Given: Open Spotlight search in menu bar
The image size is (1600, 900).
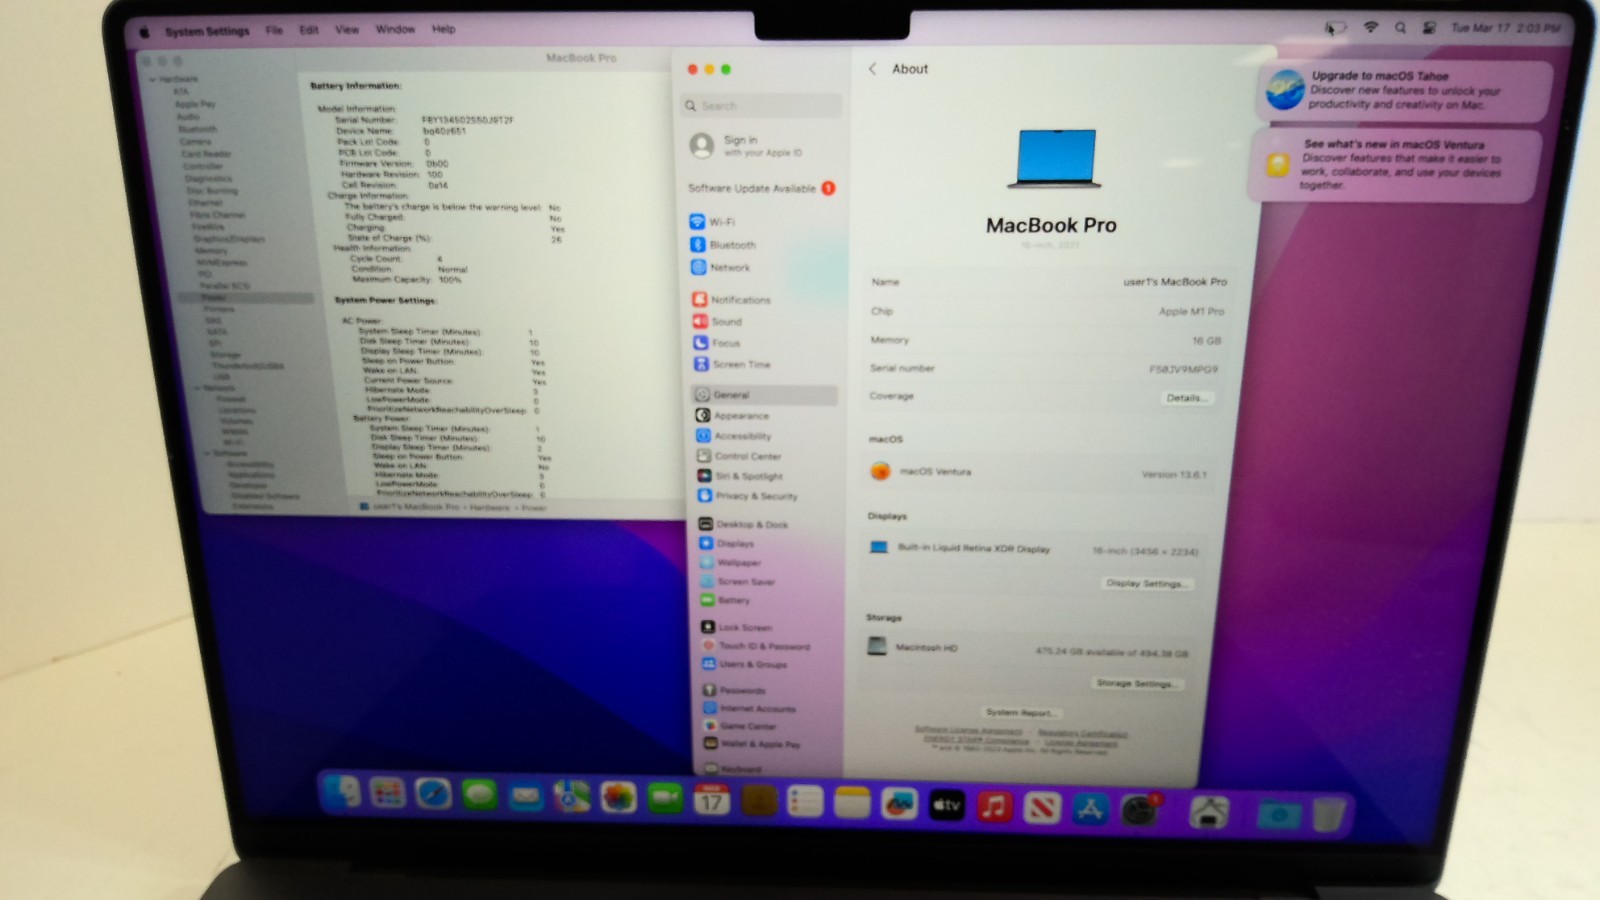Looking at the screenshot, I should coord(1400,28).
